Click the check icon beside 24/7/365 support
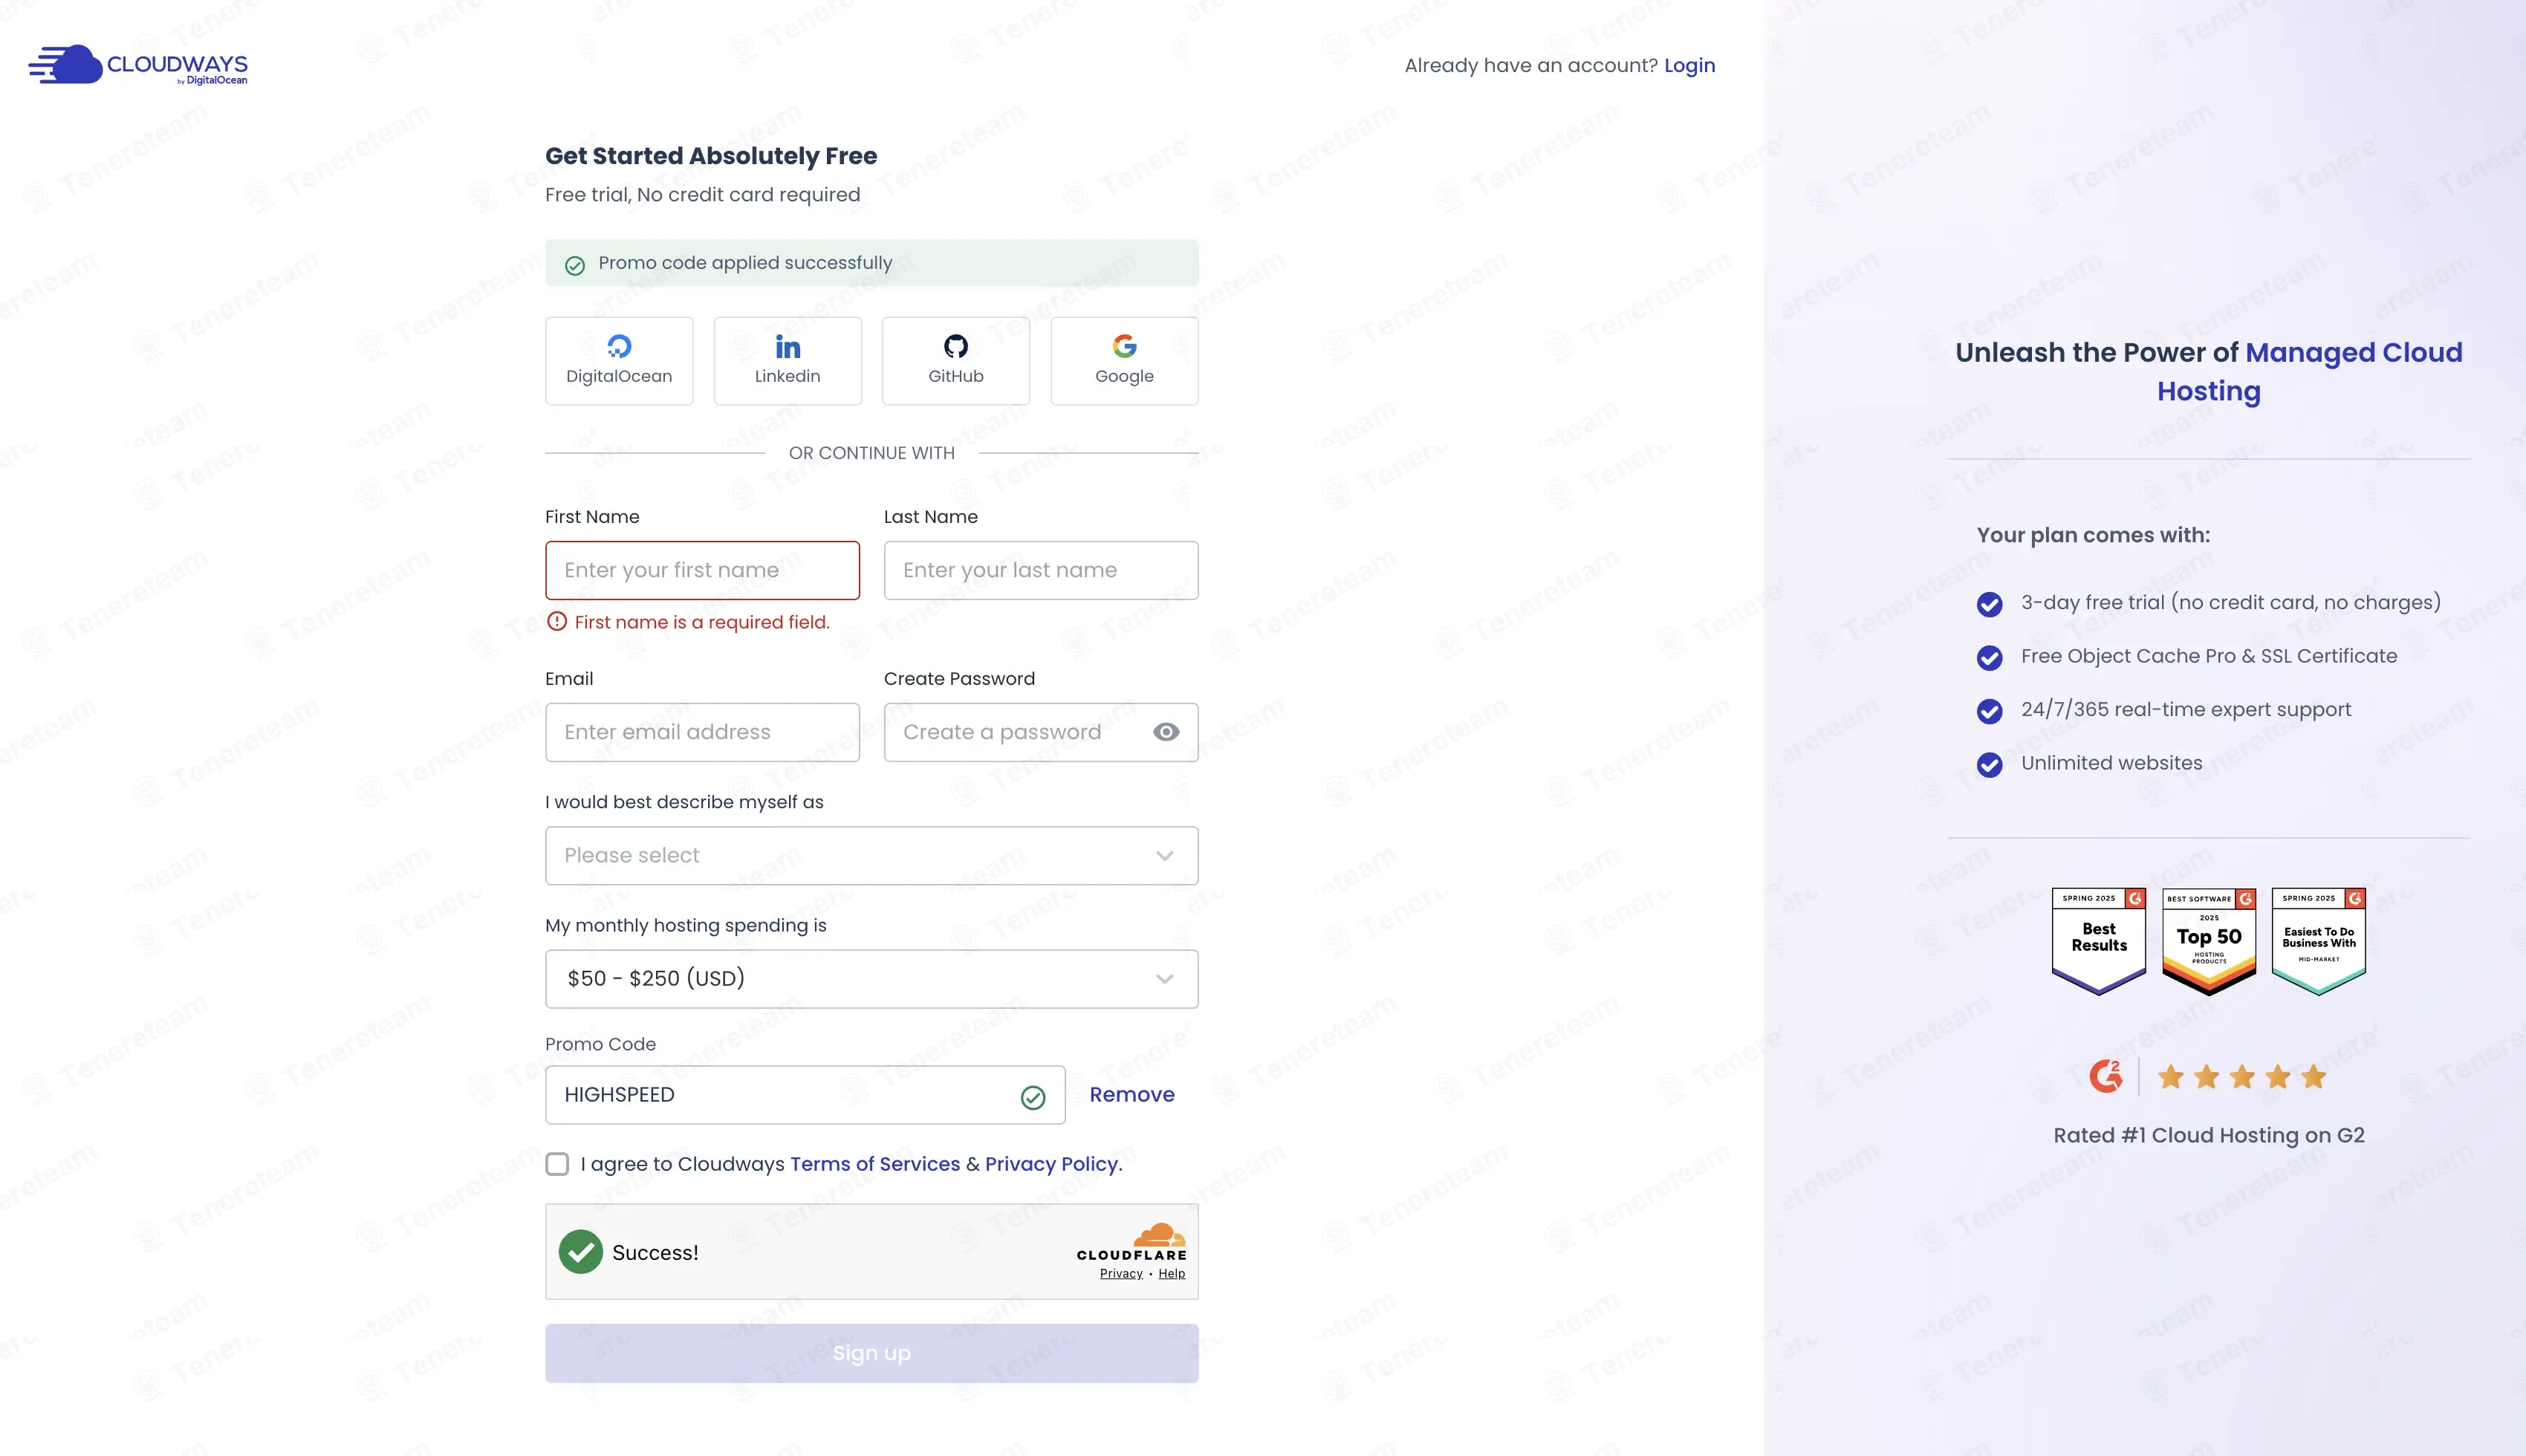Image resolution: width=2526 pixels, height=1456 pixels. click(x=1990, y=711)
